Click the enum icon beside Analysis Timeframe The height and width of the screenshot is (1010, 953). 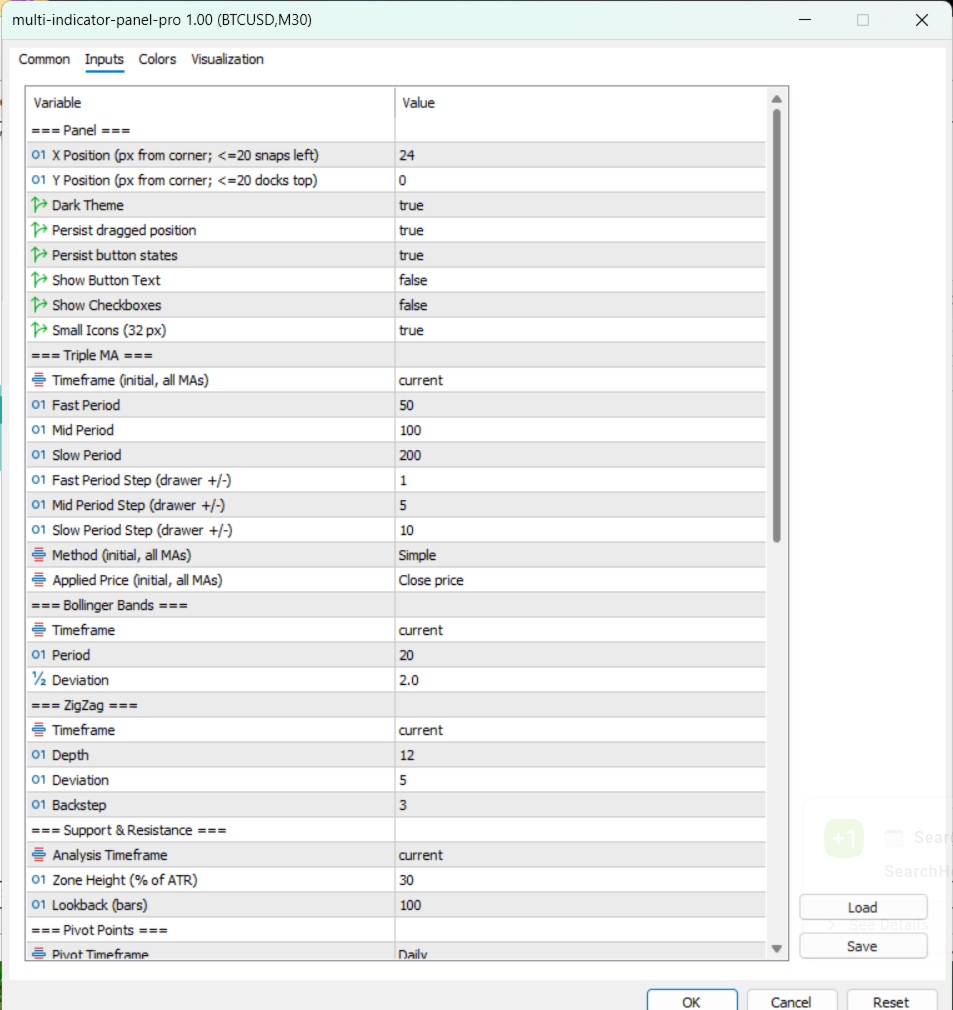pos(39,855)
